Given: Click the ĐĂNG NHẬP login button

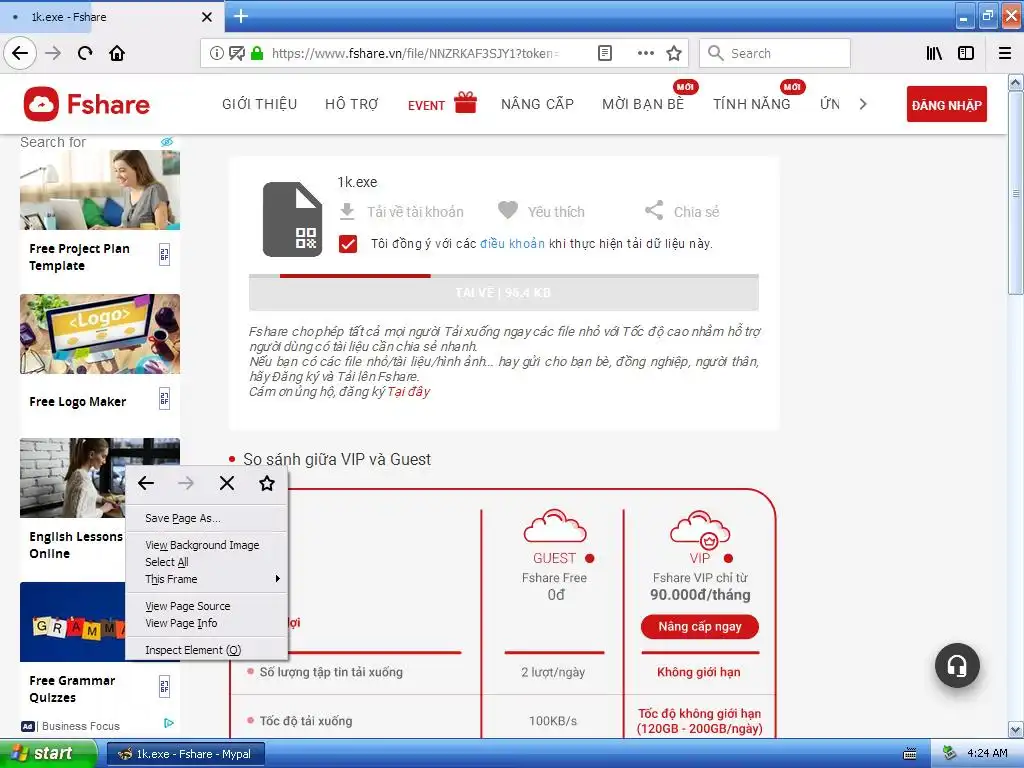Looking at the screenshot, I should coord(946,104).
